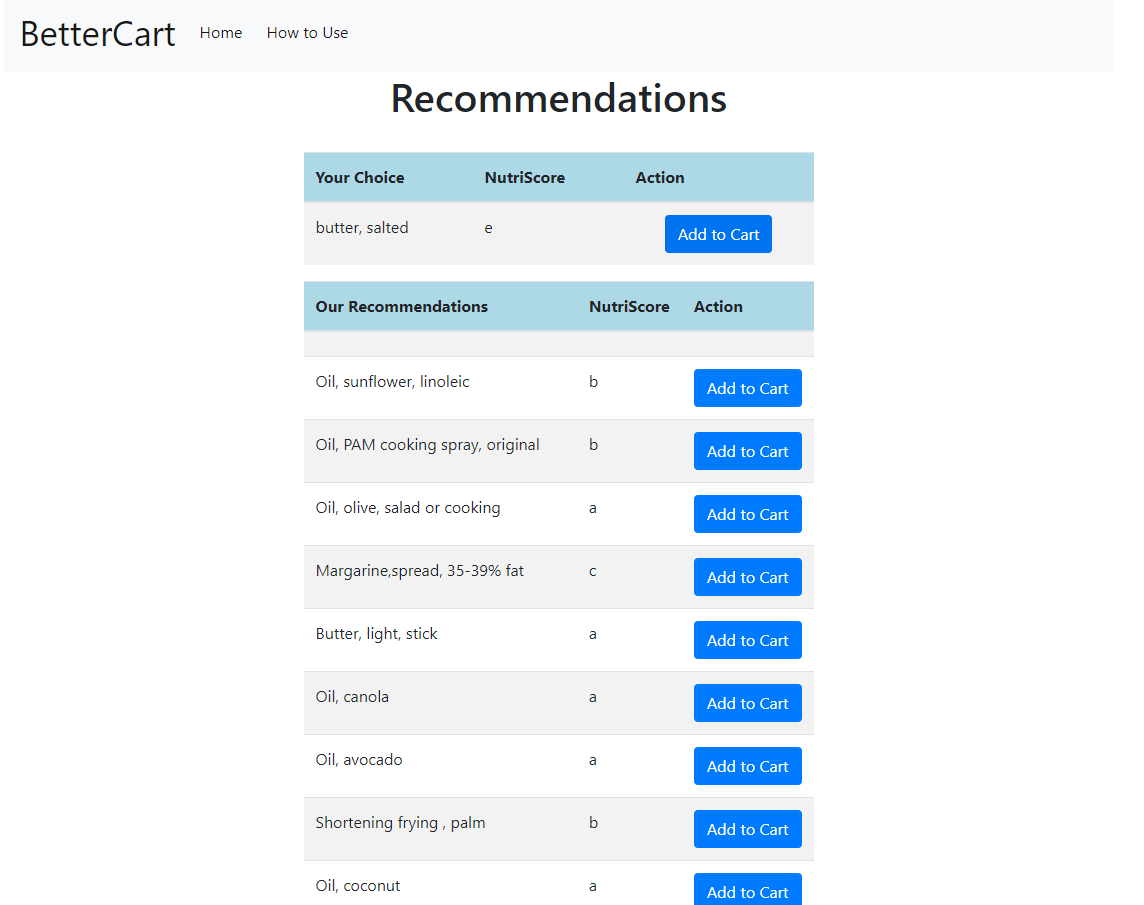Open the How to Use page
This screenshot has height=905, width=1144.
click(x=307, y=33)
